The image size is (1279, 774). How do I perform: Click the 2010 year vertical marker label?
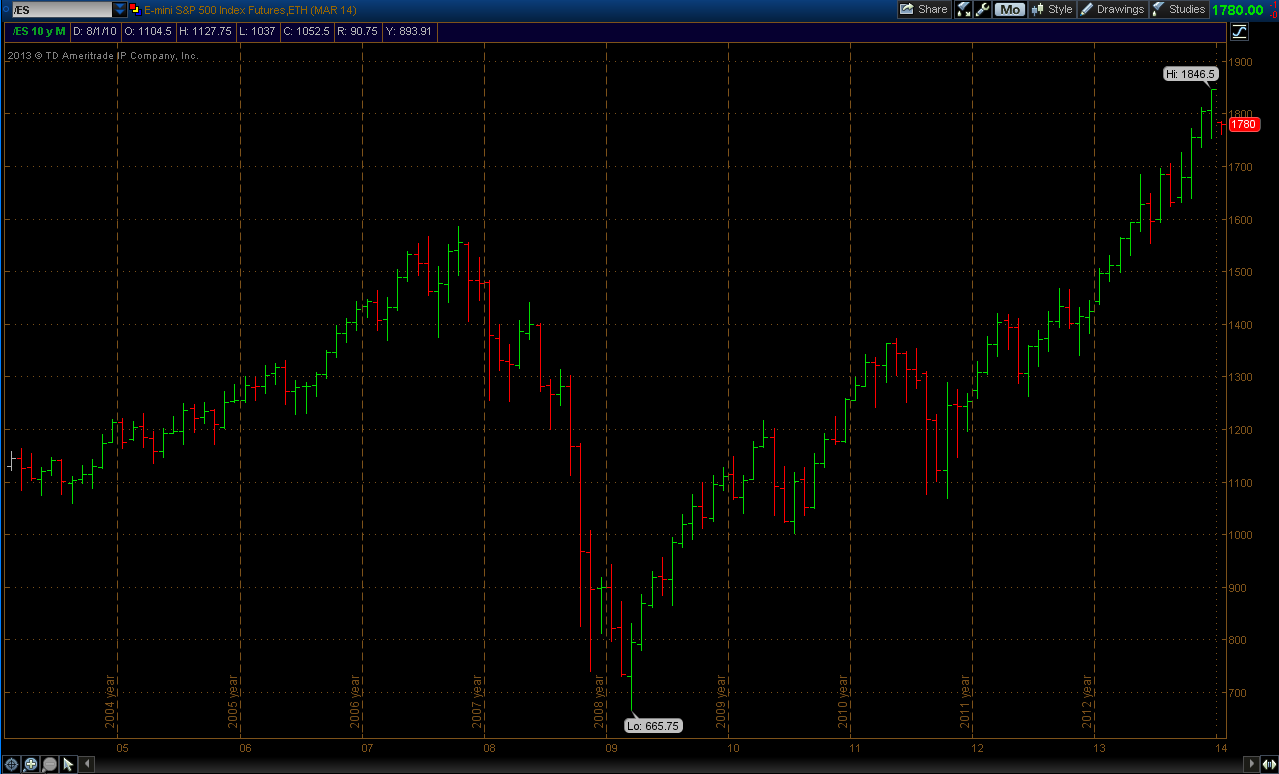pyautogui.click(x=843, y=701)
